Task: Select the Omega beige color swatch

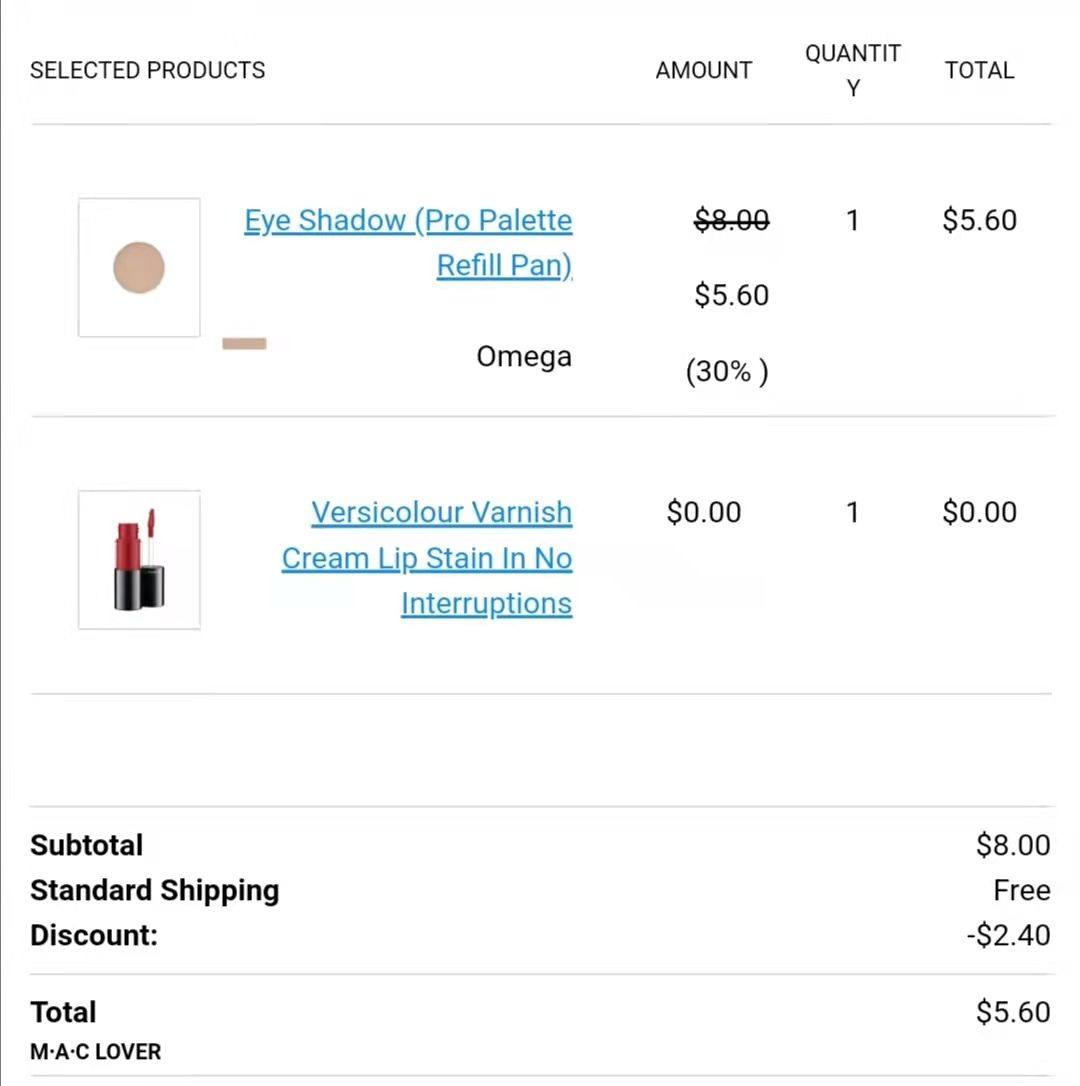Action: [x=244, y=344]
